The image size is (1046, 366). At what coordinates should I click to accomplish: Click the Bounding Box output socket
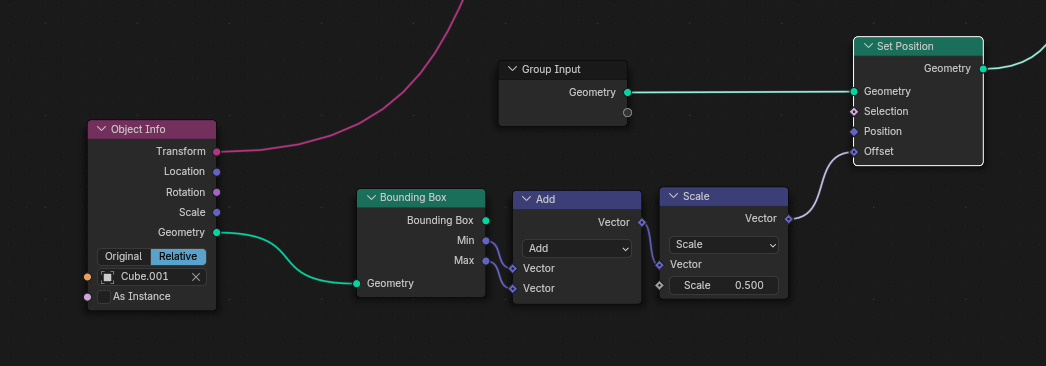(x=486, y=221)
